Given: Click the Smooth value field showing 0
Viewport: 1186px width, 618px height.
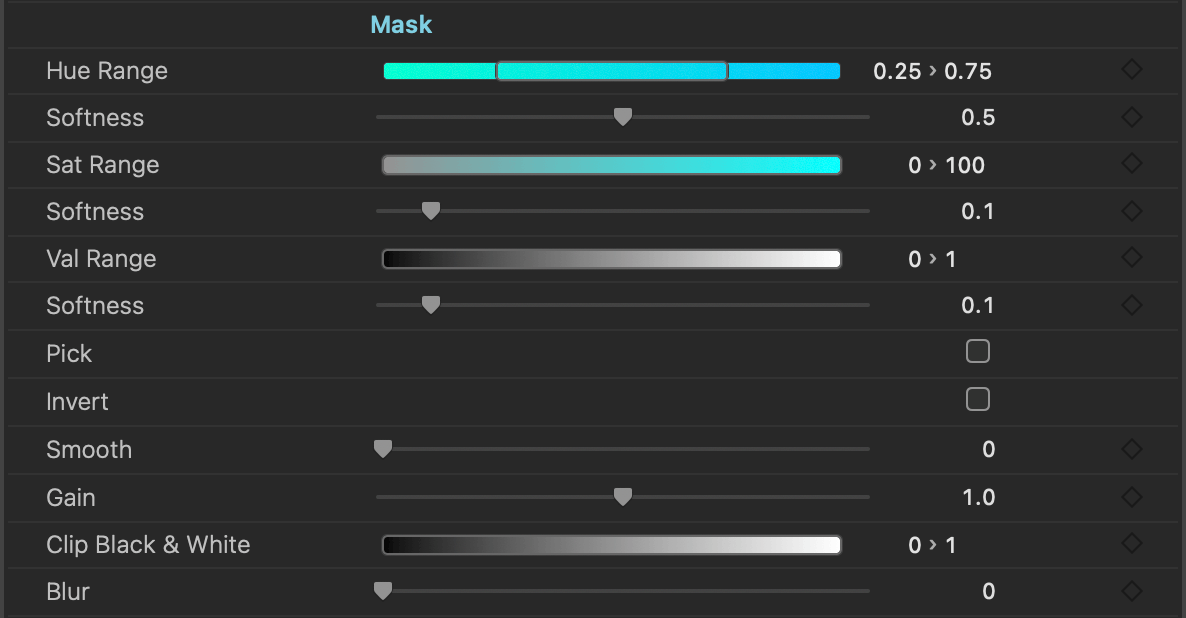Looking at the screenshot, I should coord(988,450).
